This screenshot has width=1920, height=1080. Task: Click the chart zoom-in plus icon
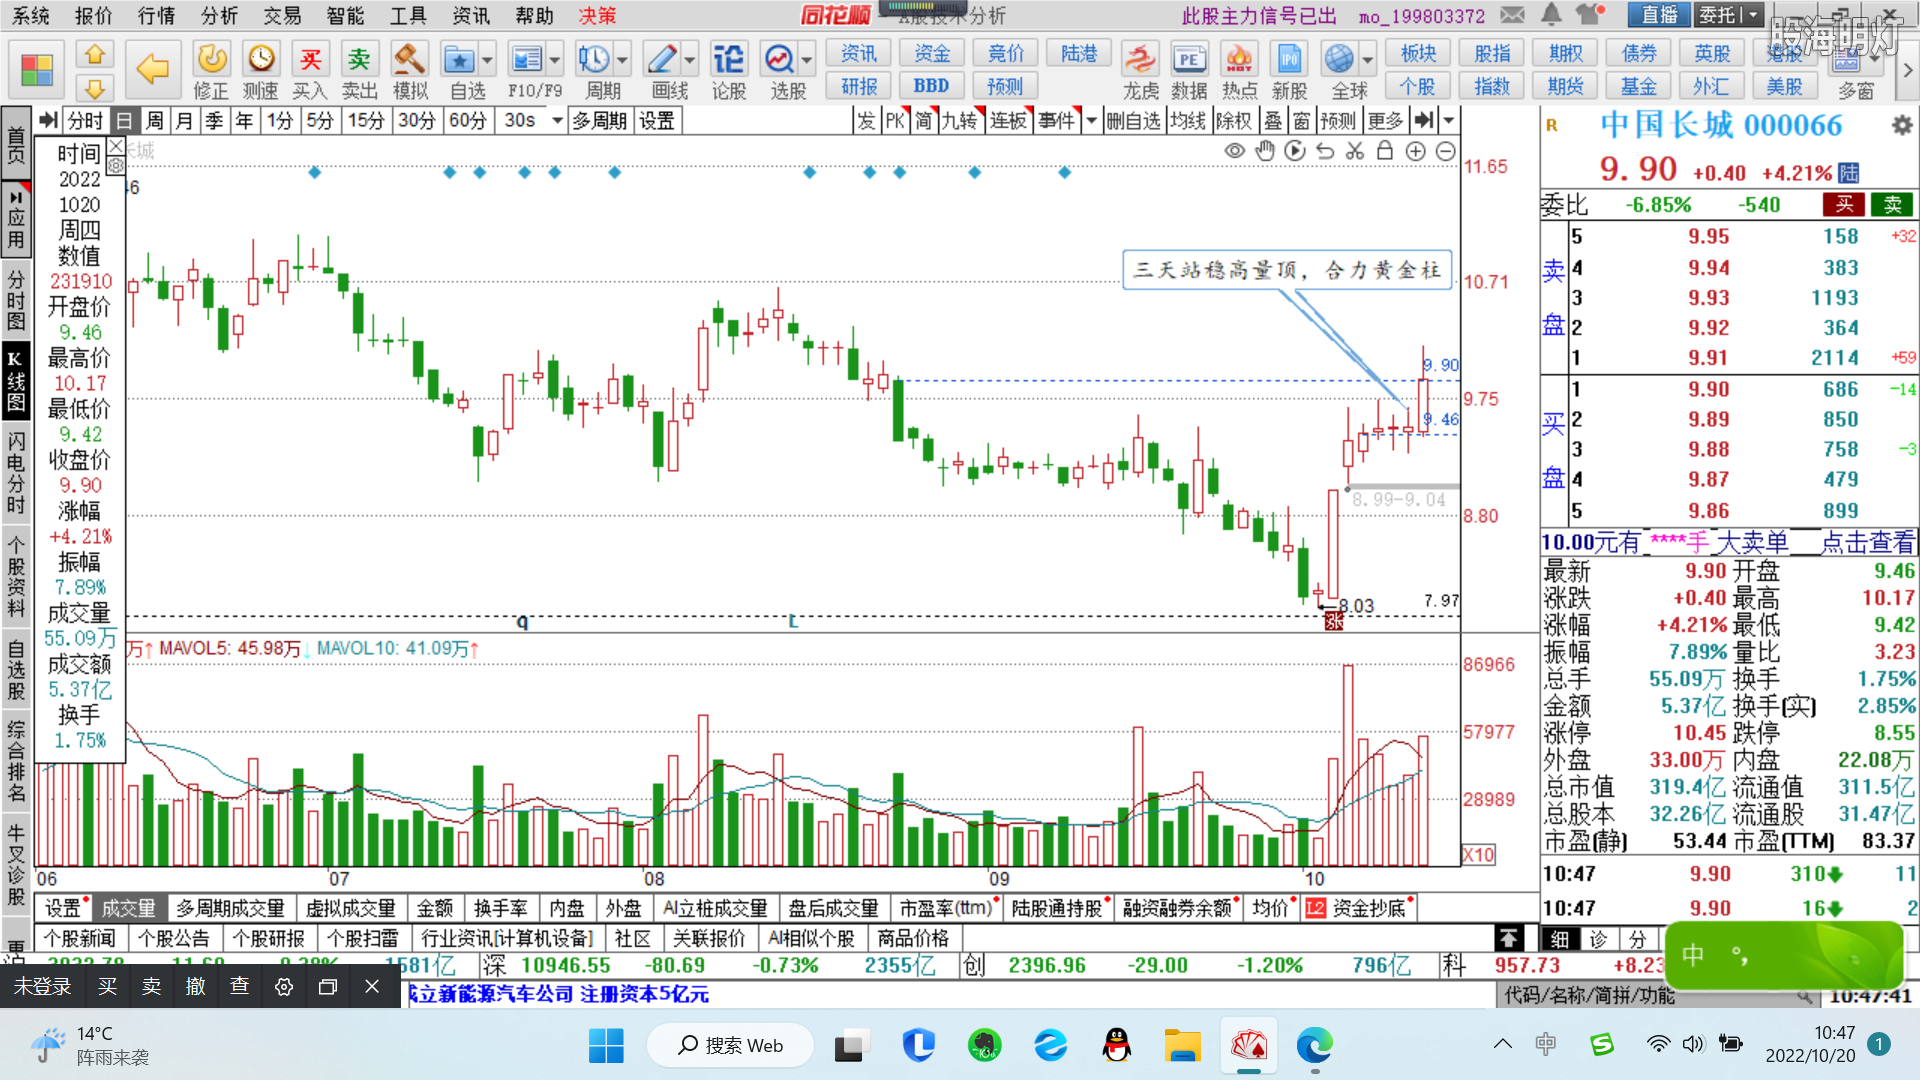(1415, 151)
